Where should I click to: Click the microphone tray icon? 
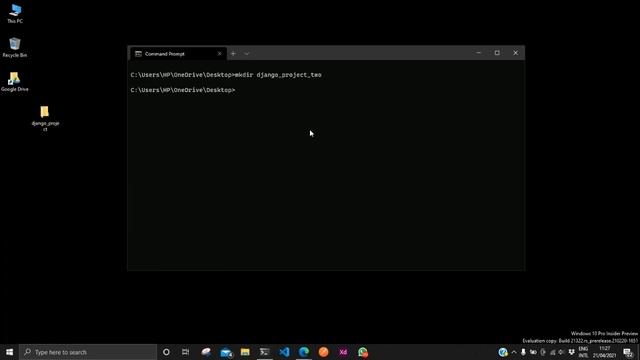523,352
